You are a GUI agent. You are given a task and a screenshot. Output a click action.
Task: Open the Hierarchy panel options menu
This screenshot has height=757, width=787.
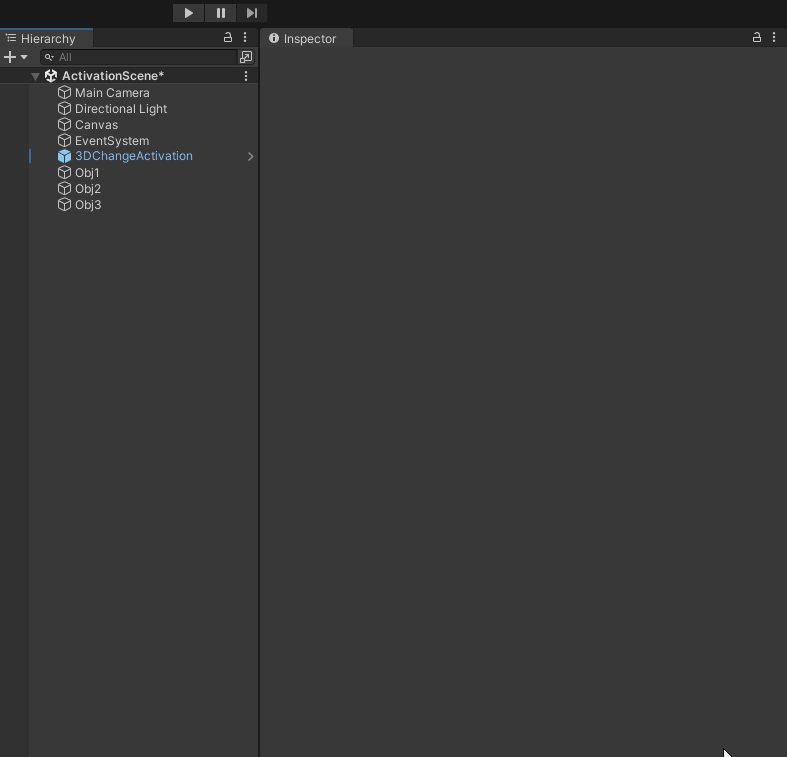coord(245,37)
